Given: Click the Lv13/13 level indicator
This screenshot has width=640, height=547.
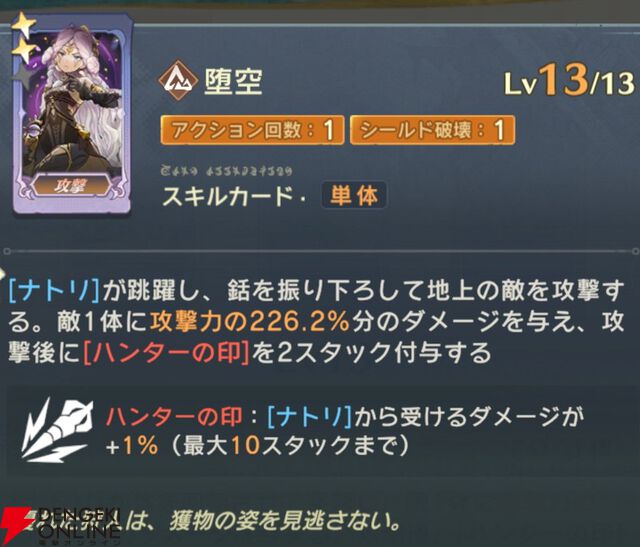Looking at the screenshot, I should point(570,81).
